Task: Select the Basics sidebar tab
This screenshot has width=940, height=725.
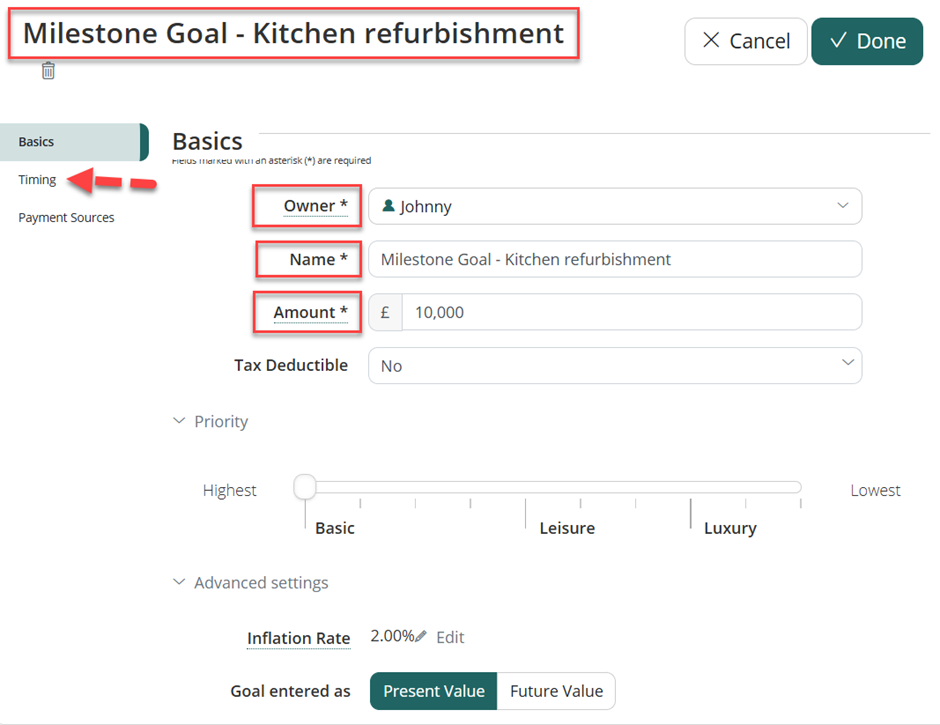Action: tap(74, 142)
